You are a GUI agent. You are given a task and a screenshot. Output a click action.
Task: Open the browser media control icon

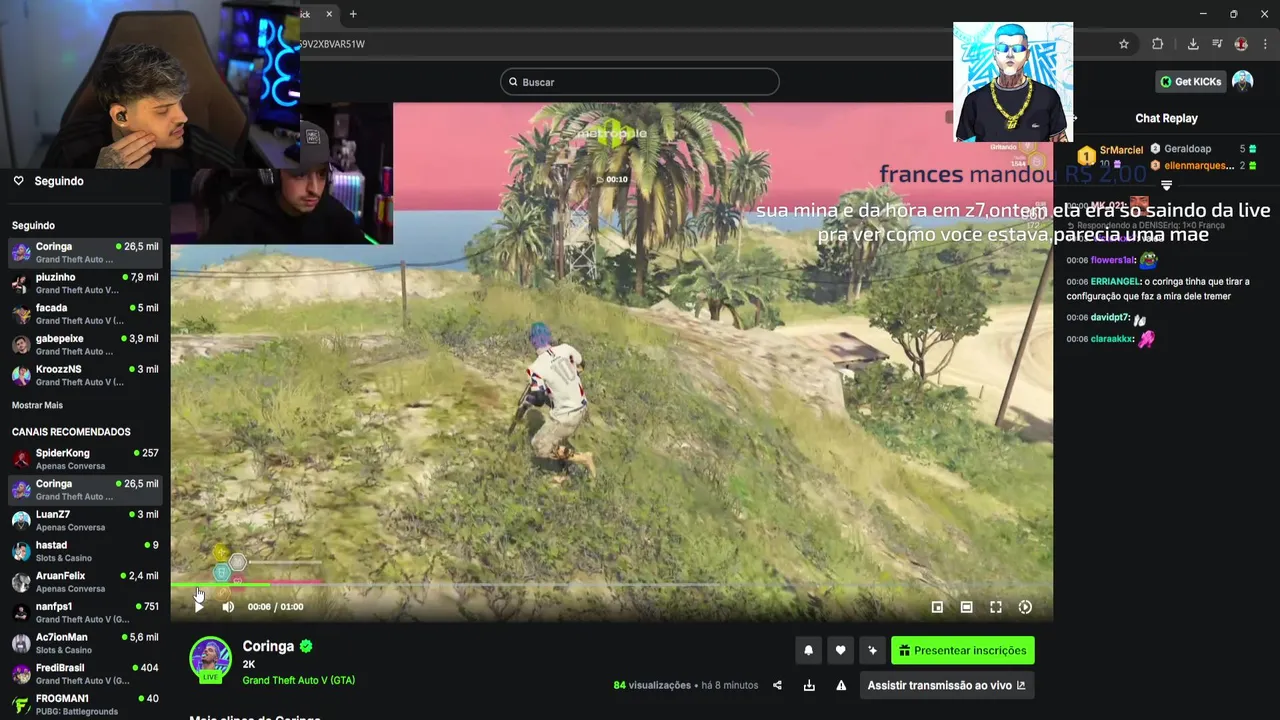click(x=1217, y=44)
